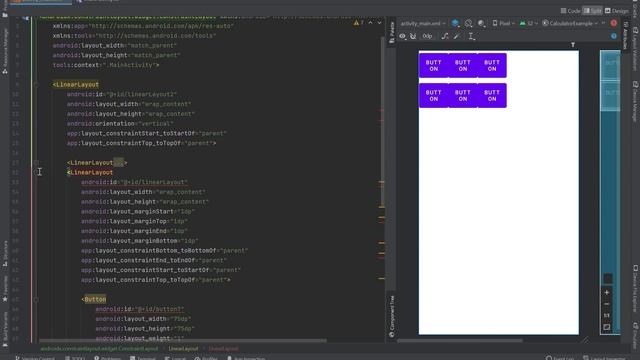The image size is (640, 360).
Task: Toggle autoconnect magnet icon
Action: tap(413, 36)
